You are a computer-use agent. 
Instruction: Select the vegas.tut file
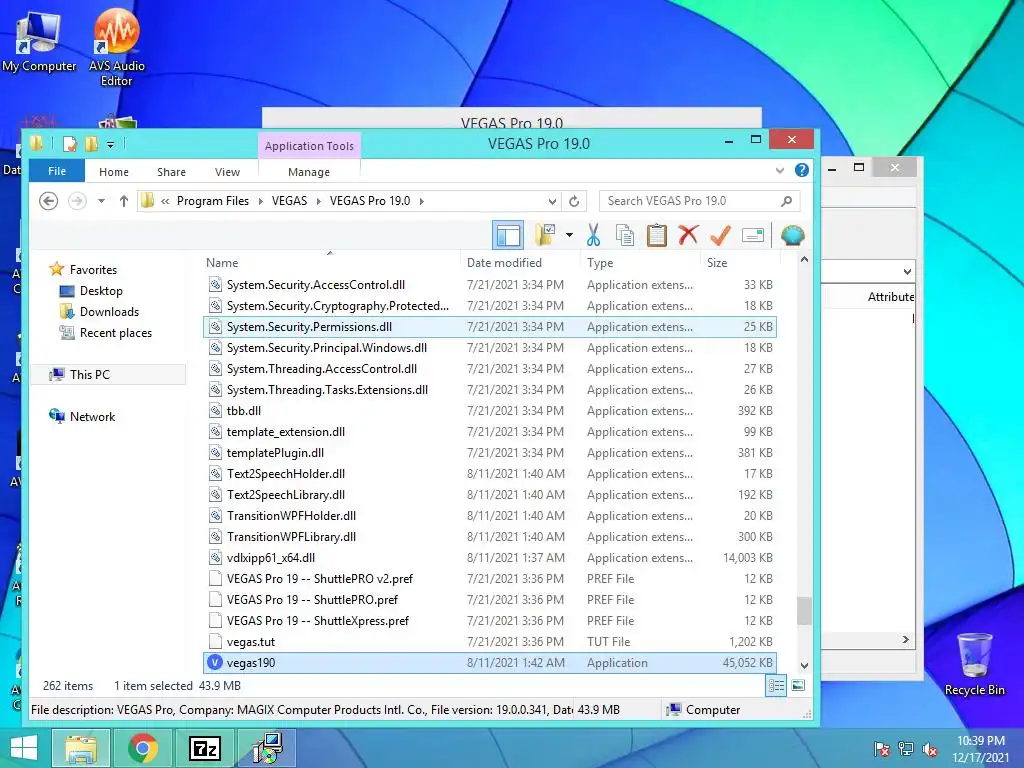[x=490, y=641]
